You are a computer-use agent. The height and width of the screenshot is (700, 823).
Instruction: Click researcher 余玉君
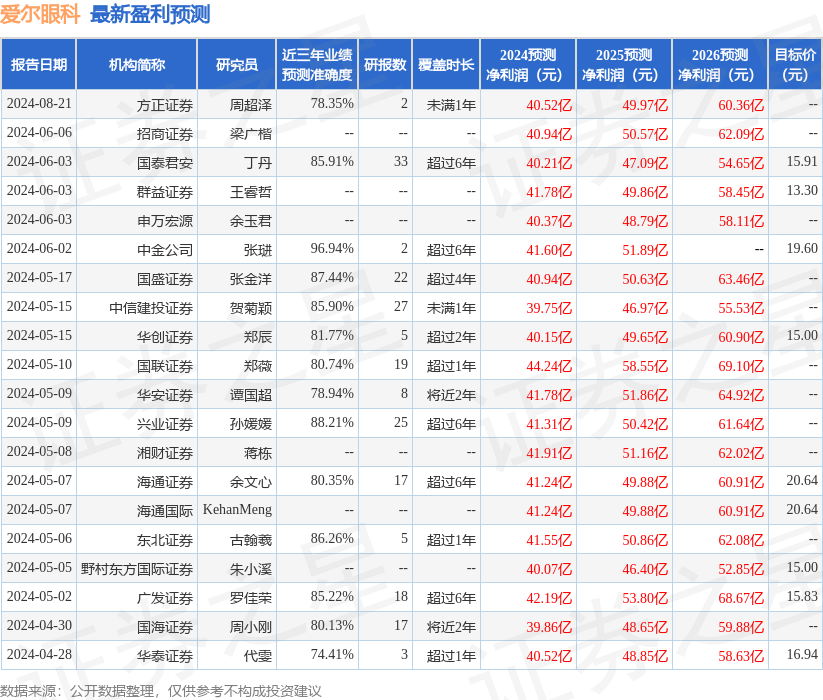(251, 221)
